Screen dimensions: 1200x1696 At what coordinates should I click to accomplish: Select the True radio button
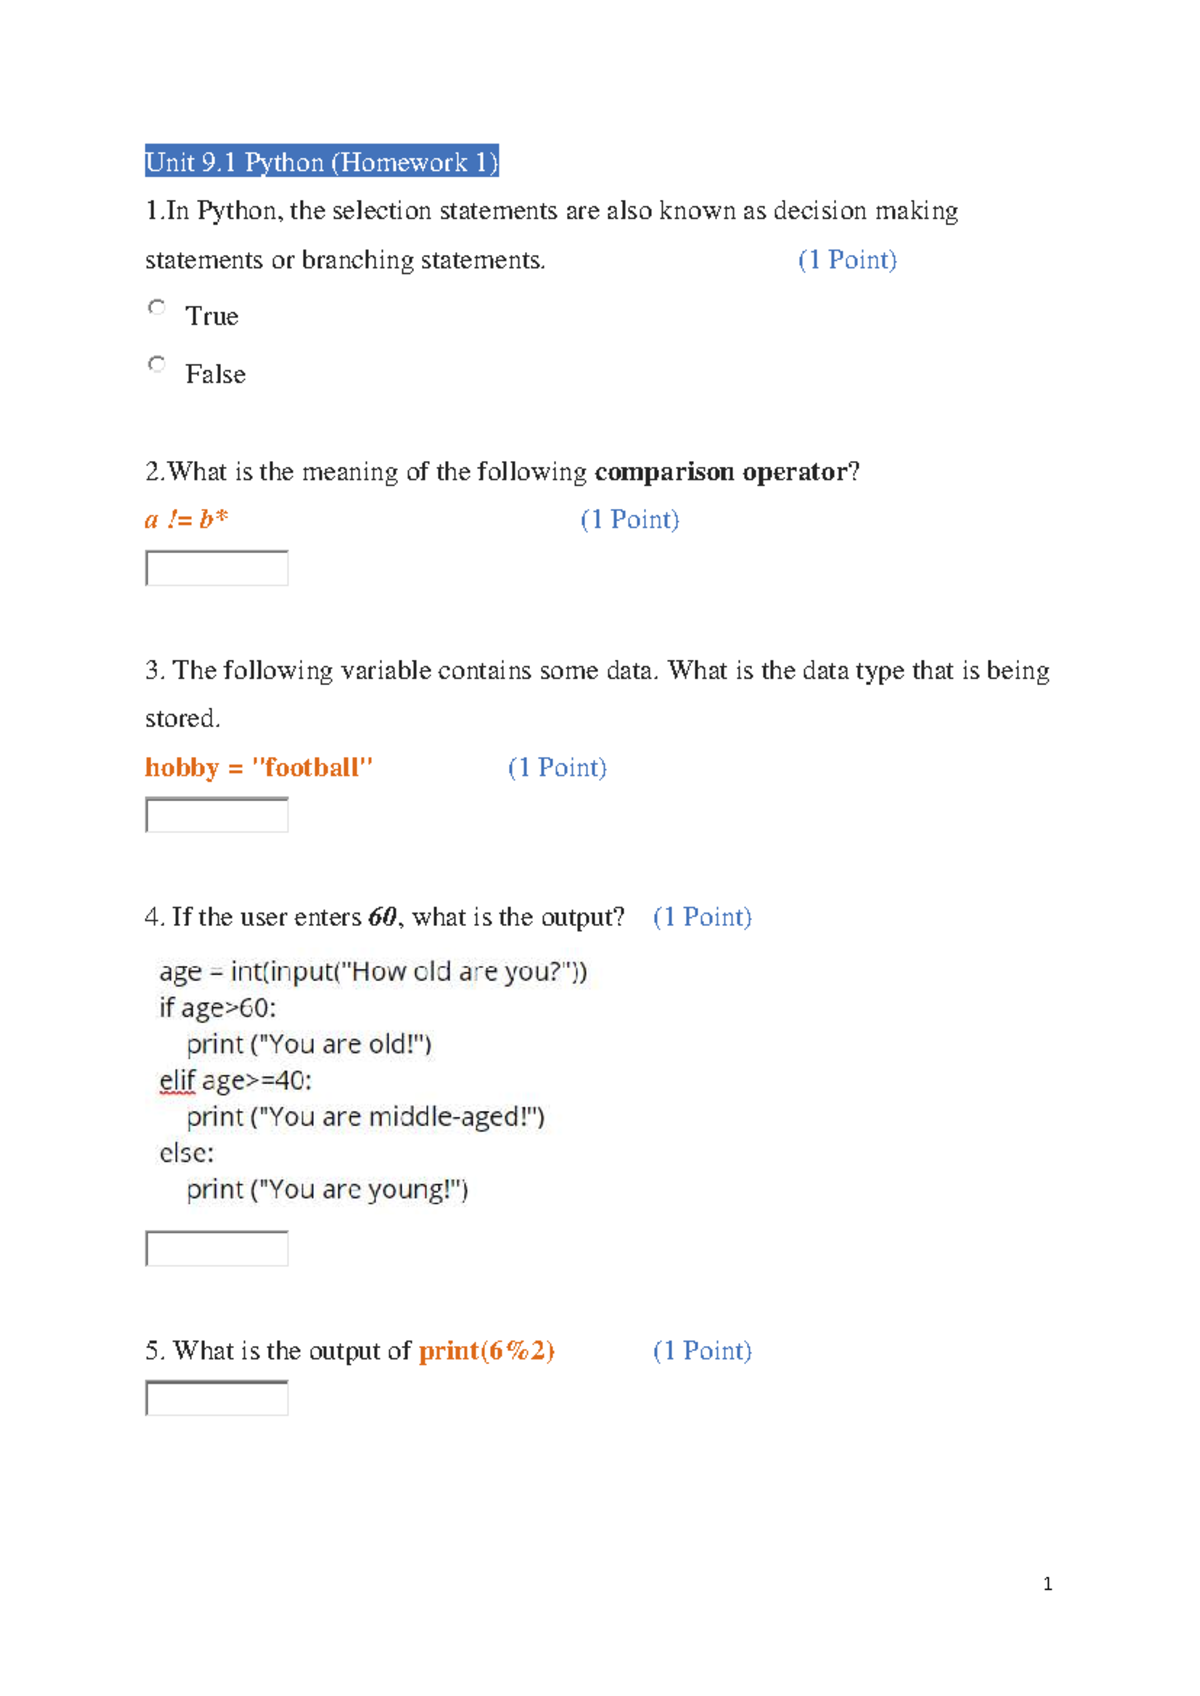tap(157, 308)
